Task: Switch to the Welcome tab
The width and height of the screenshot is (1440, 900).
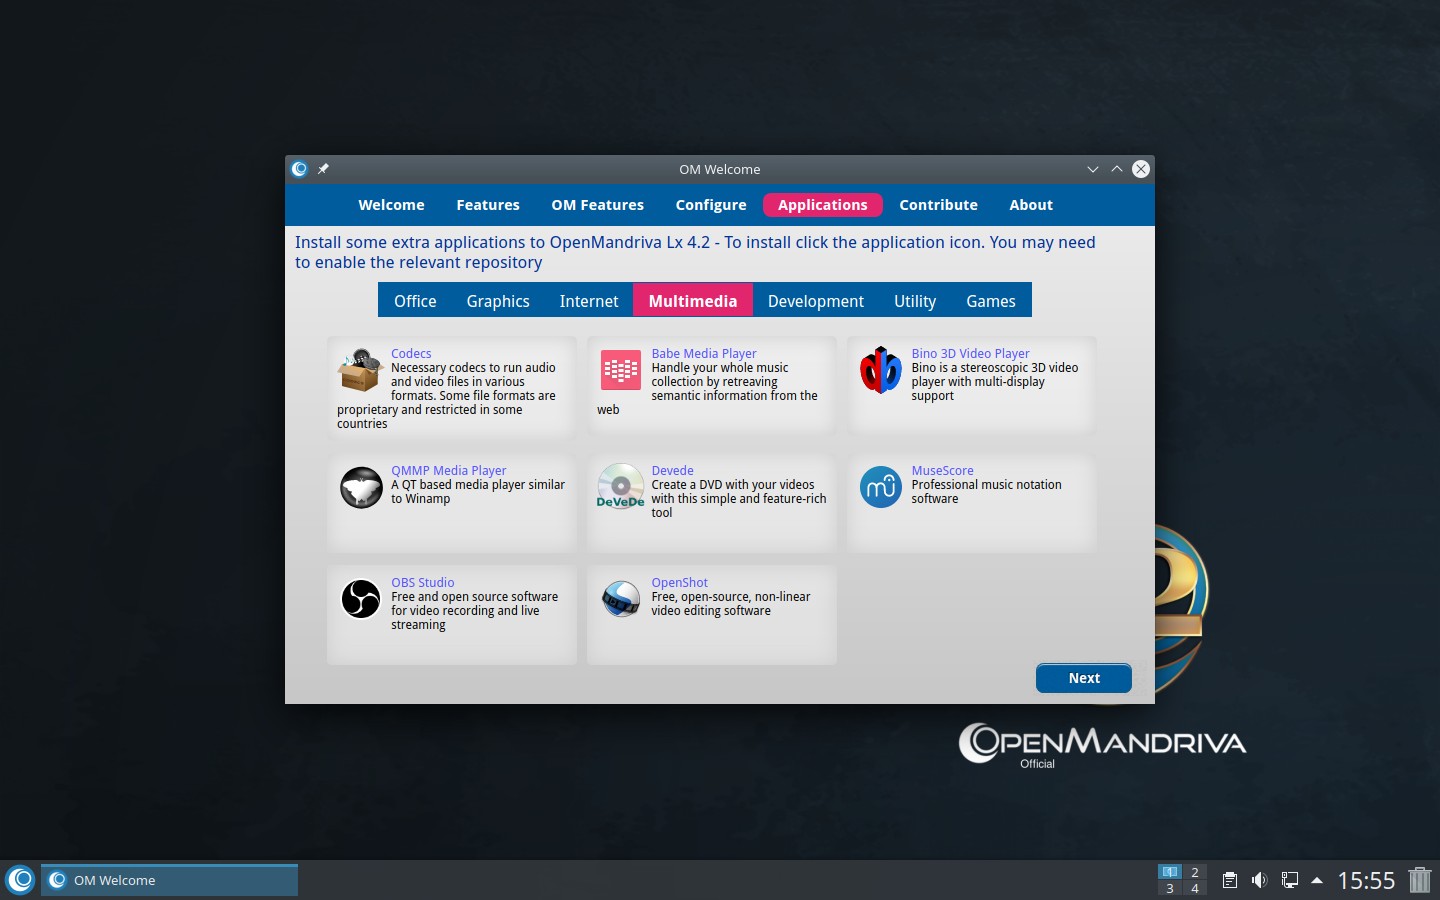Action: tap(391, 205)
